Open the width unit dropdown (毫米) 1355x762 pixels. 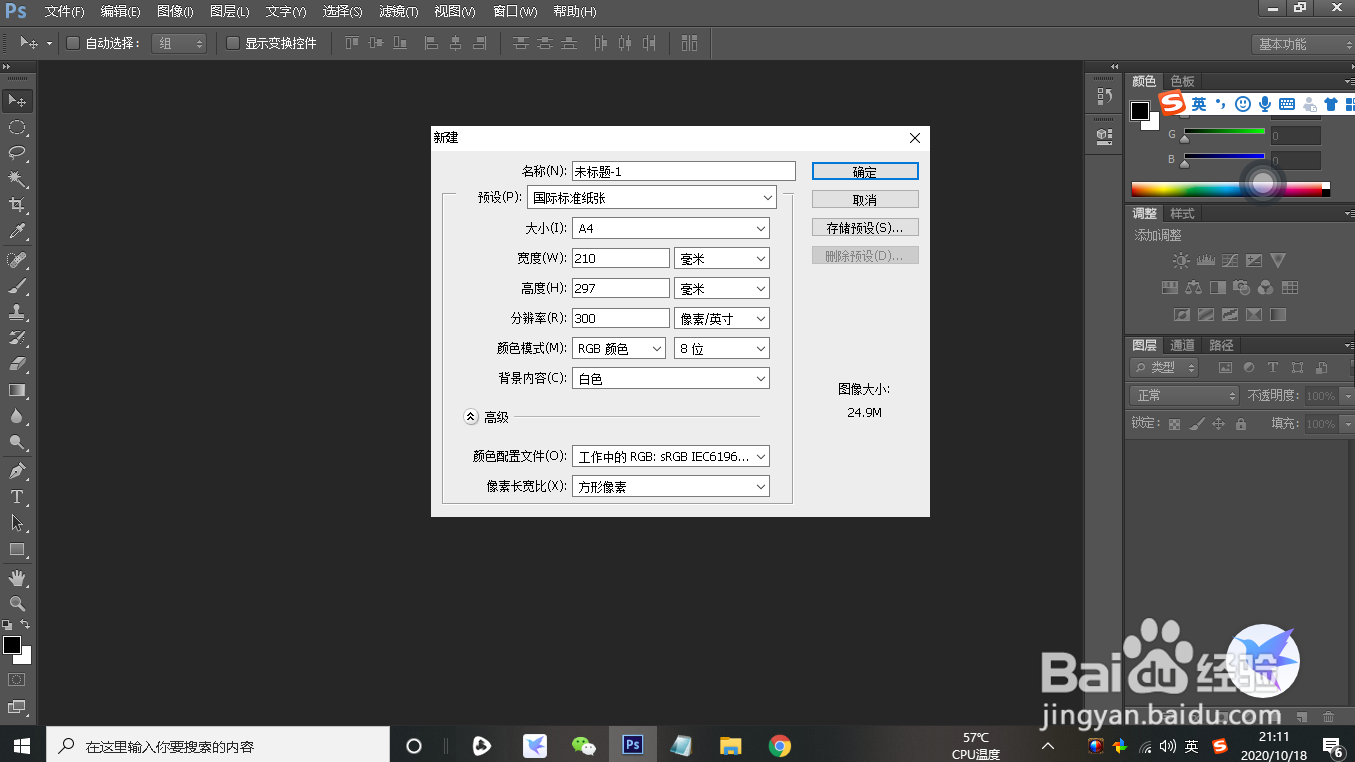[x=722, y=258]
